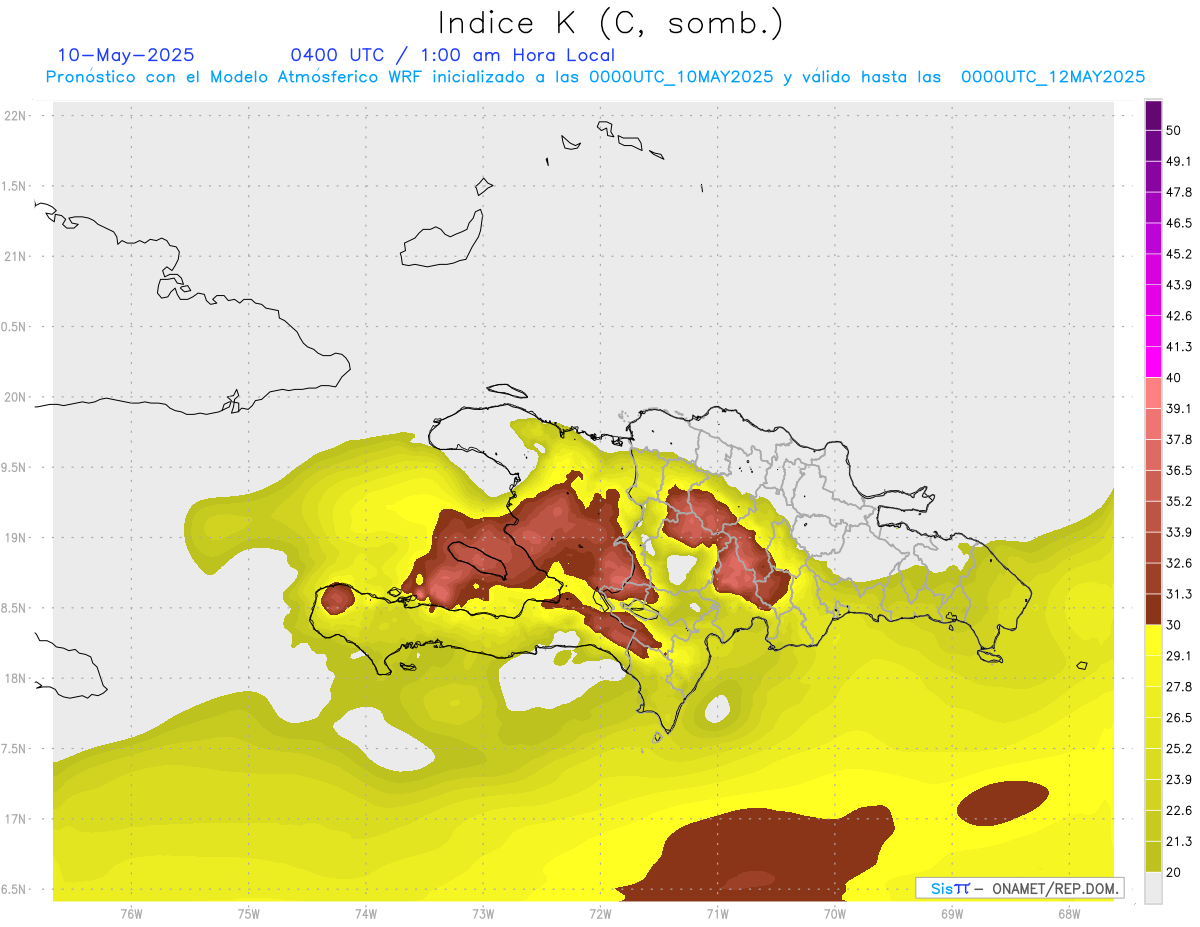Pick the gray band below 20 on the scale
1200x927 pixels.
click(1153, 888)
